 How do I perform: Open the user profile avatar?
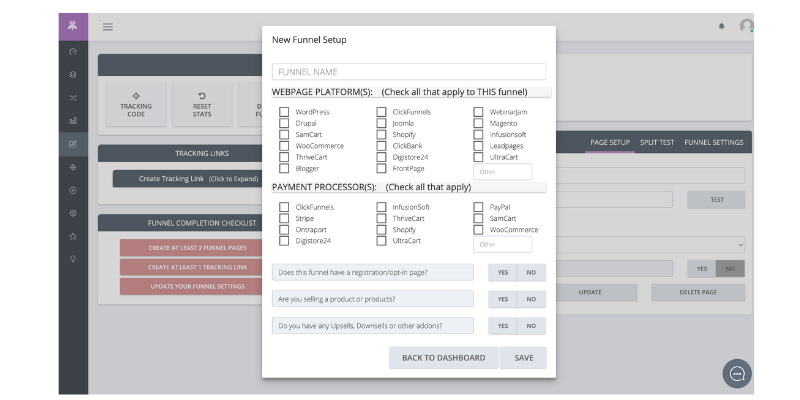746,26
